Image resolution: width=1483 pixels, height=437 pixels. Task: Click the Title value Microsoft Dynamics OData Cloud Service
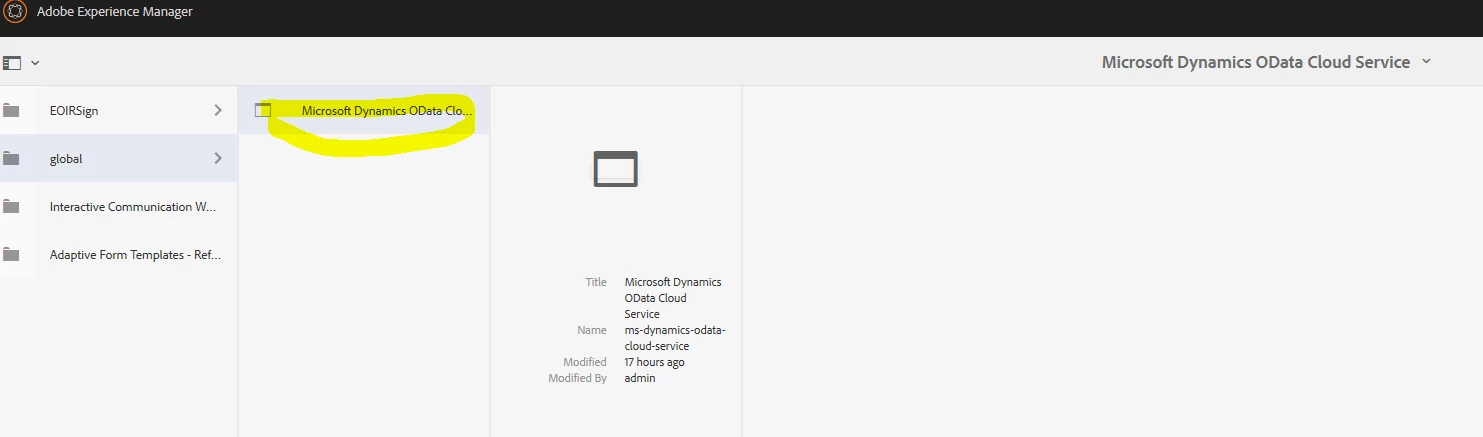point(673,298)
